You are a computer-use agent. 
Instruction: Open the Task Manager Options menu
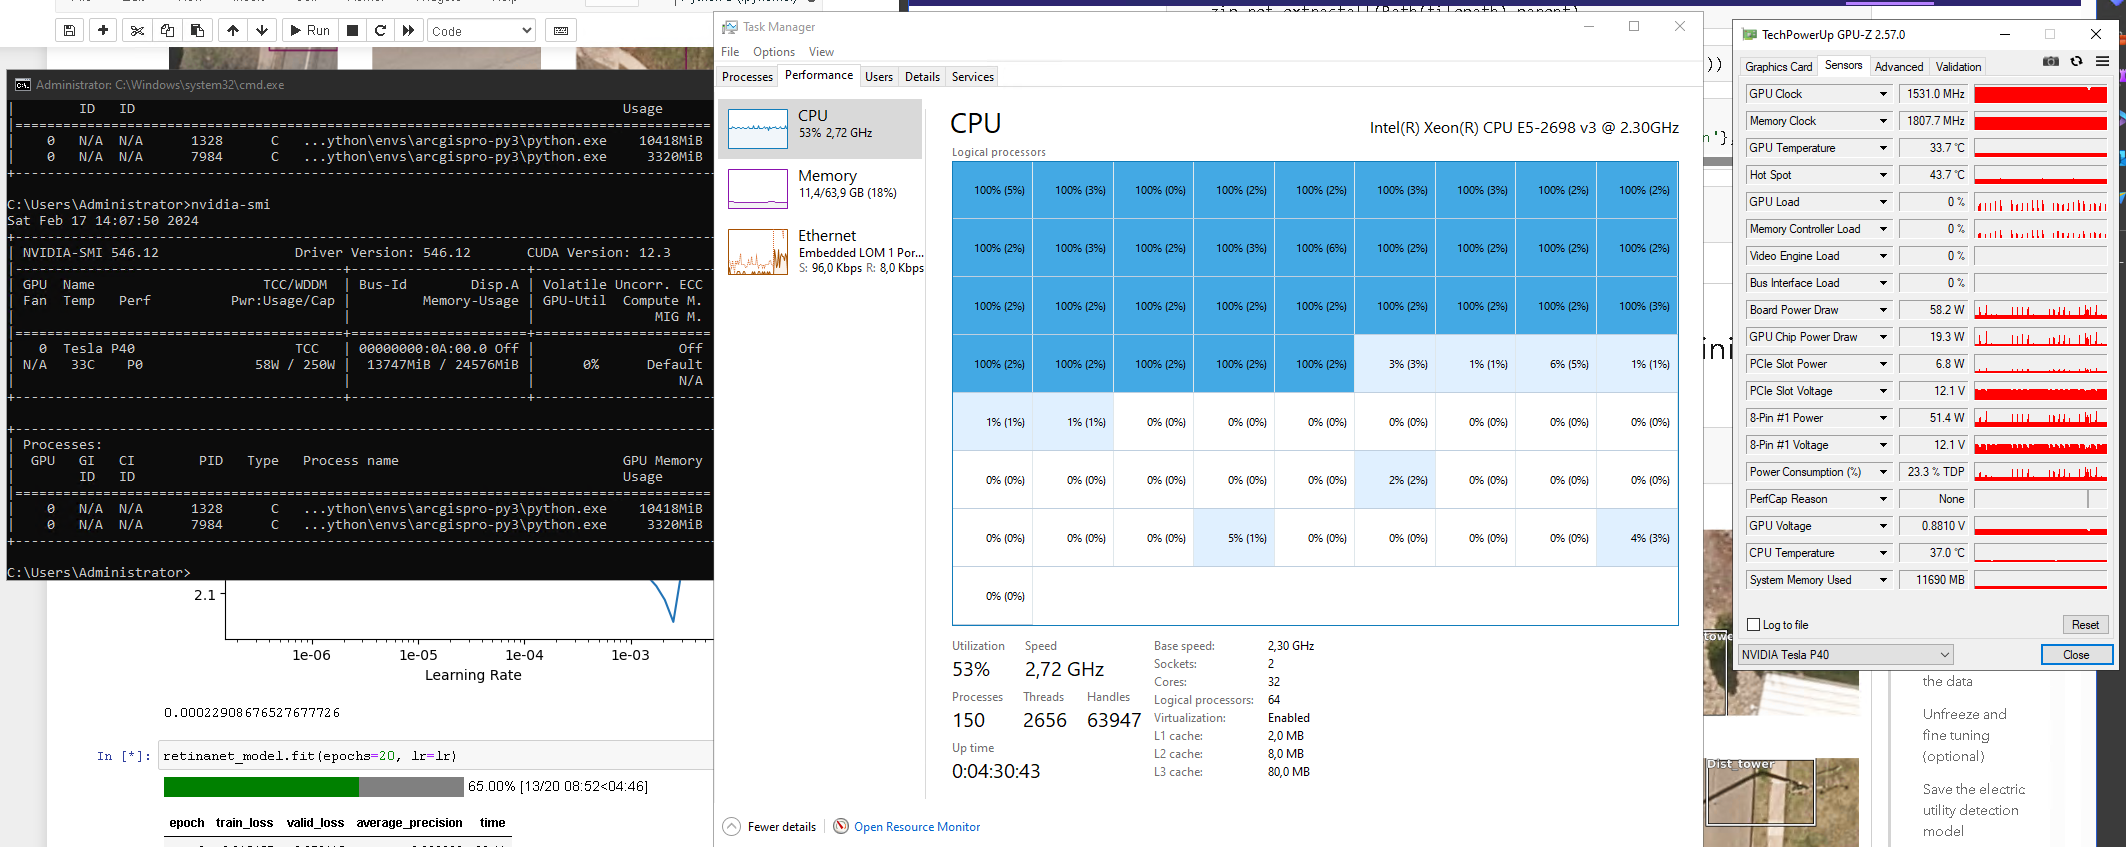click(x=774, y=52)
